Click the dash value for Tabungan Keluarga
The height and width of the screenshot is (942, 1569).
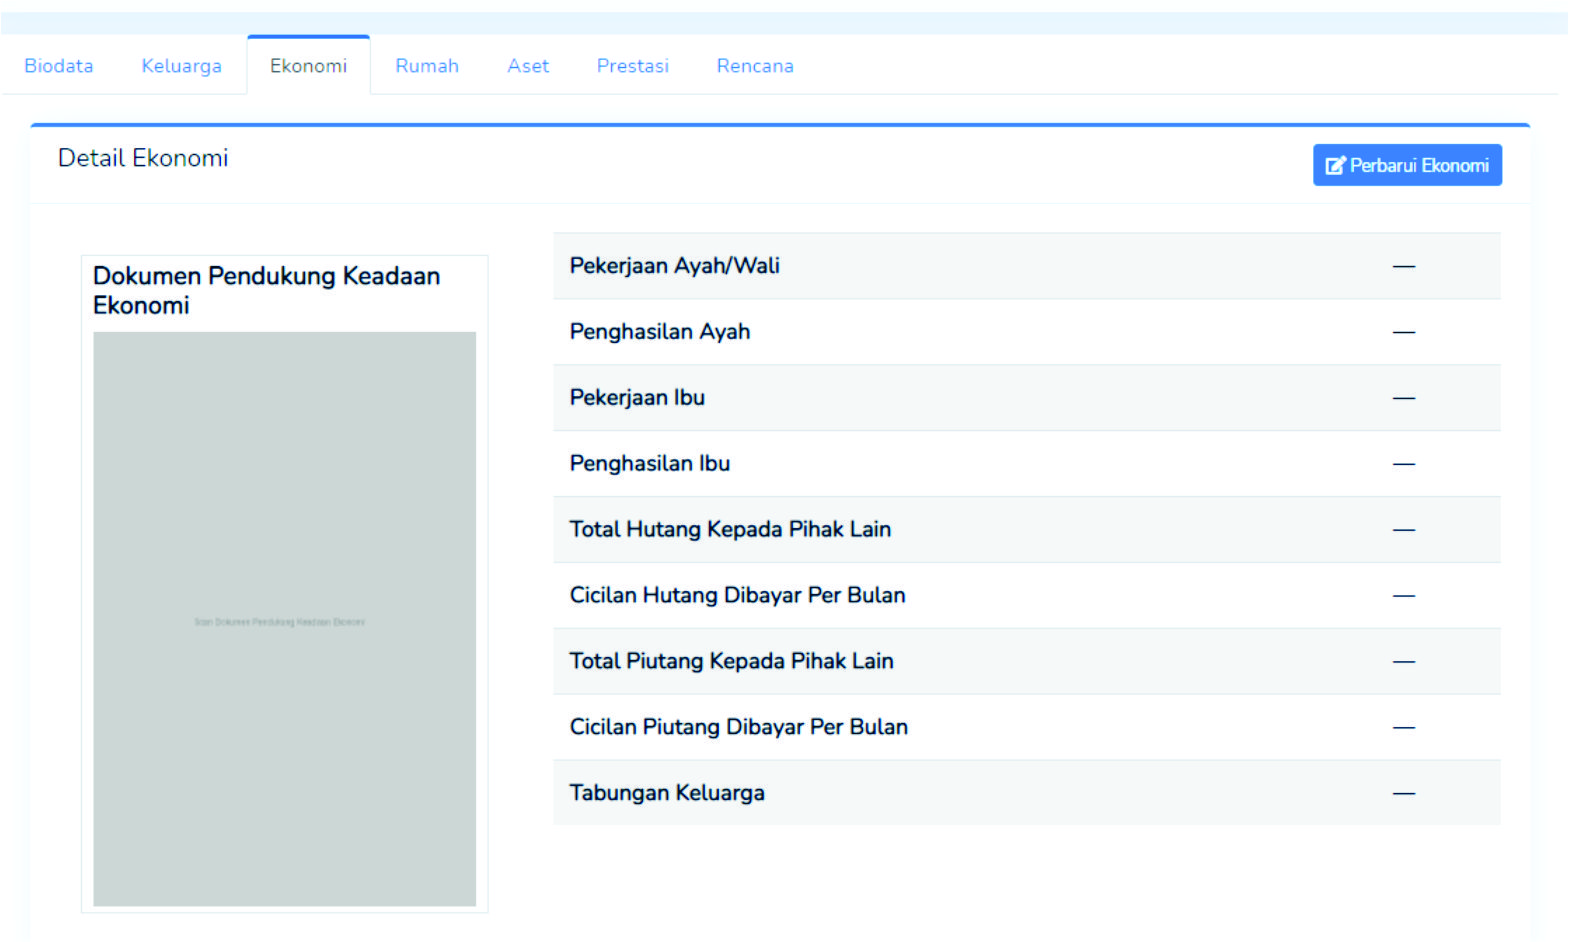(x=1404, y=793)
